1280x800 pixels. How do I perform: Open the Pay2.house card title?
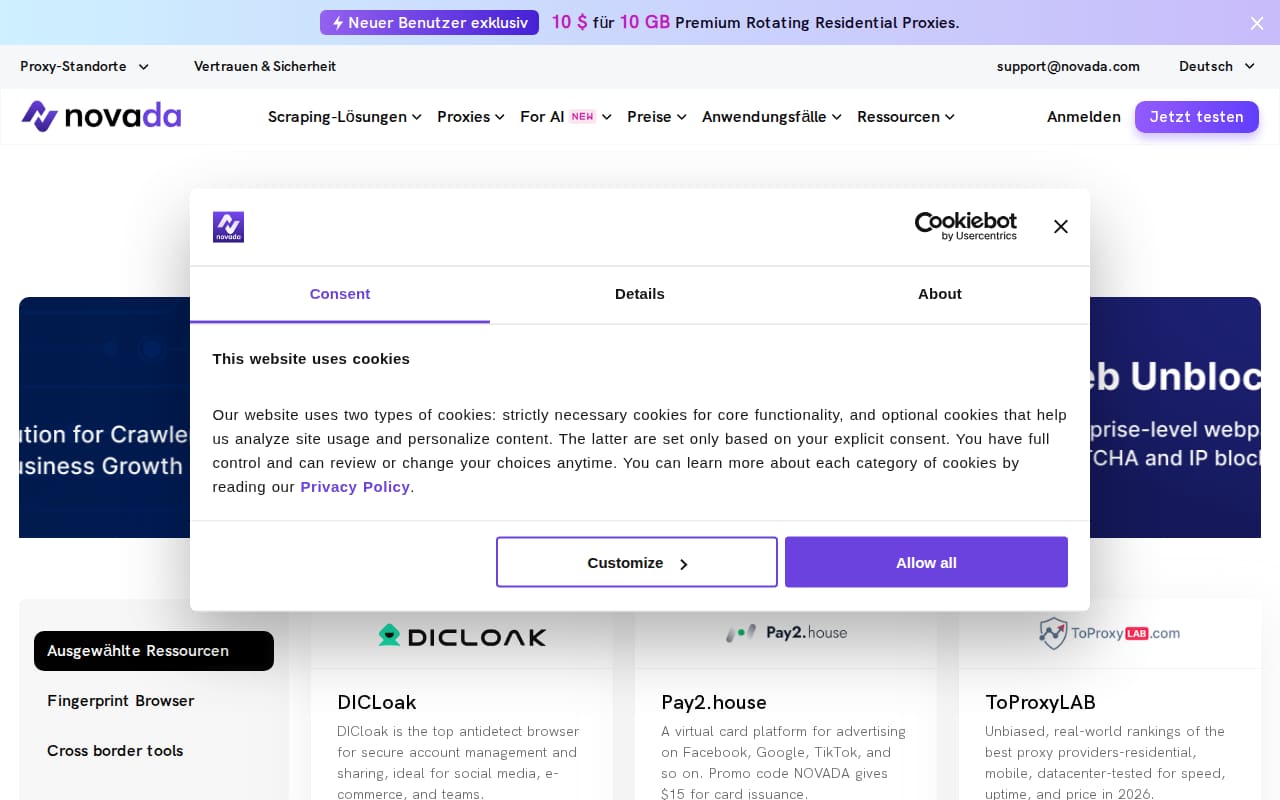[x=714, y=702]
